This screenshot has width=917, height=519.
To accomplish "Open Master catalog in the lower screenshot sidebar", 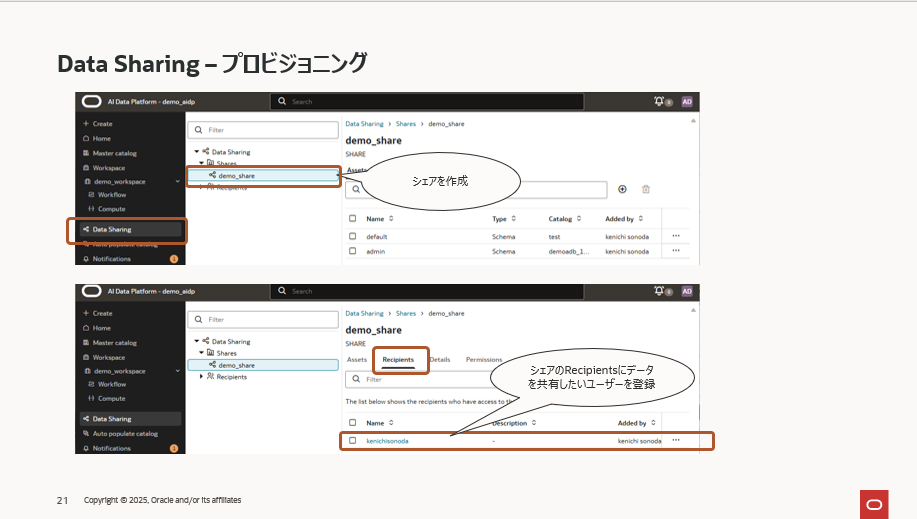I will pos(109,343).
